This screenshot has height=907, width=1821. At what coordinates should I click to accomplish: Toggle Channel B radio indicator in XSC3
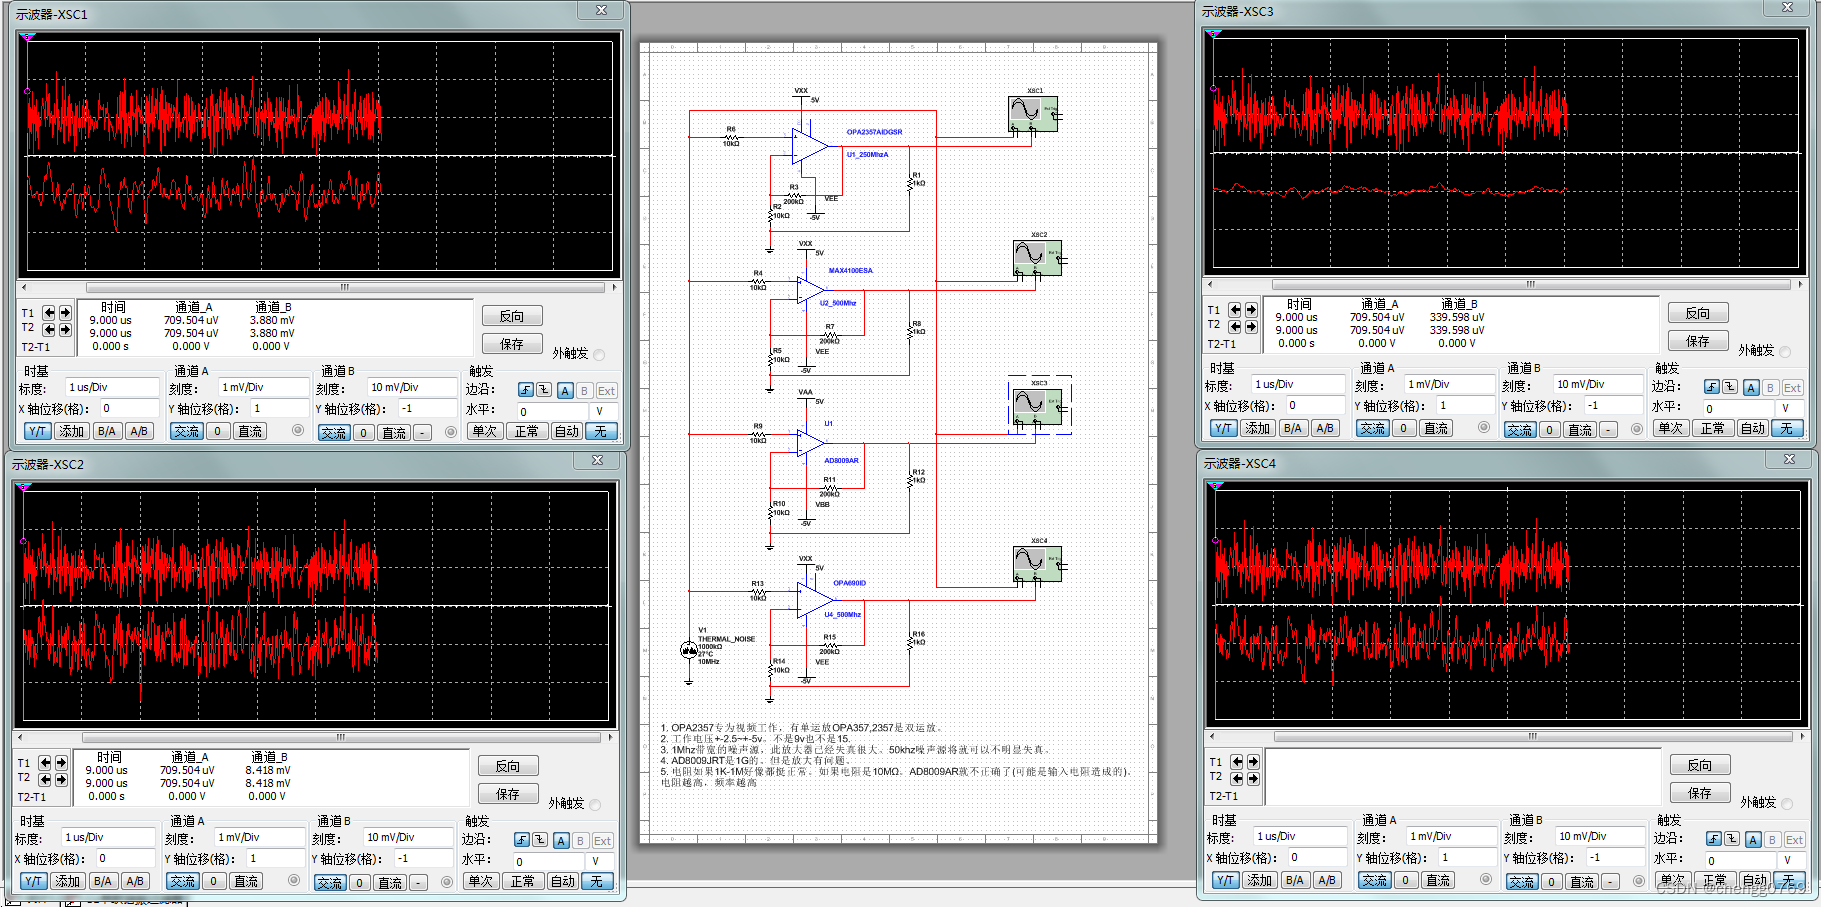click(x=1637, y=428)
